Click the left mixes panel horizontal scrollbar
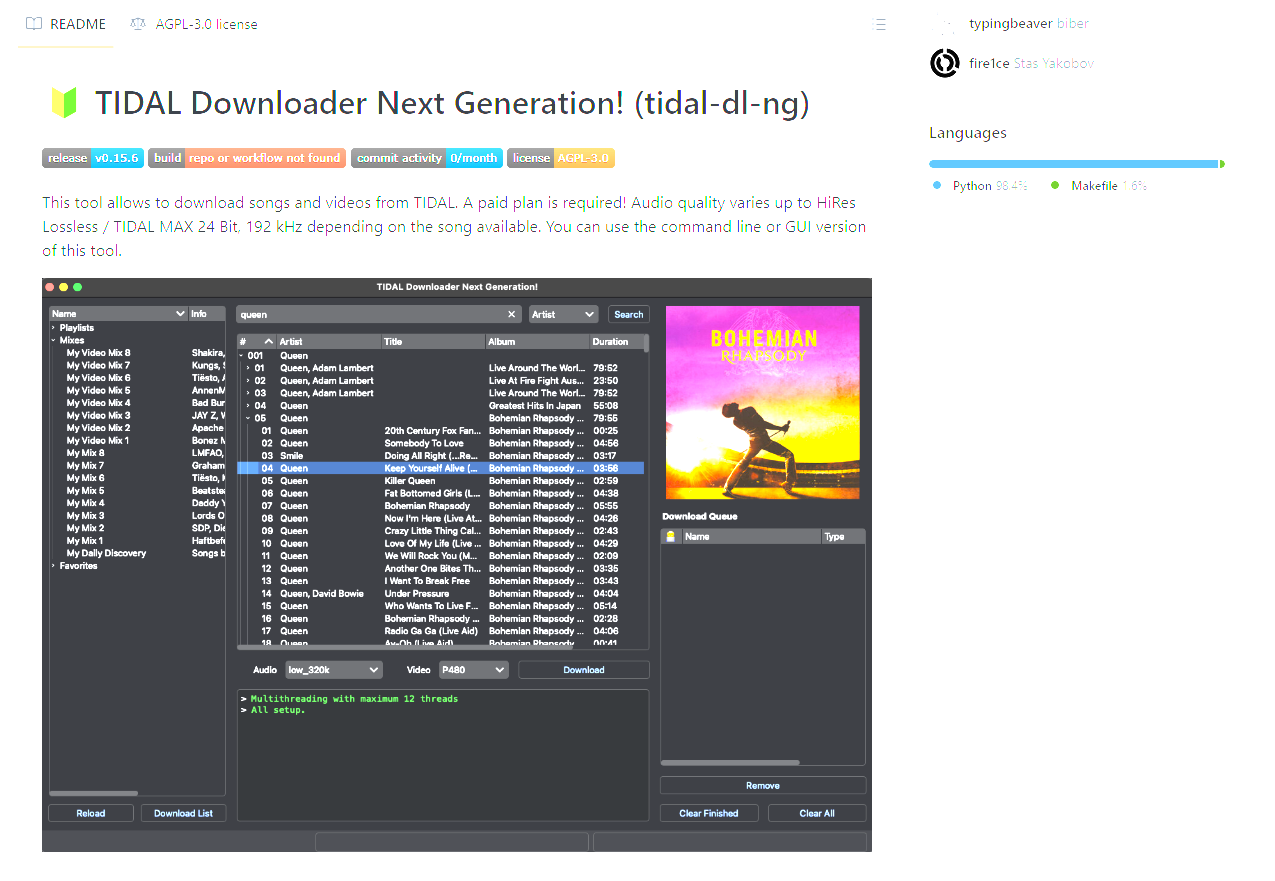 click(95, 793)
